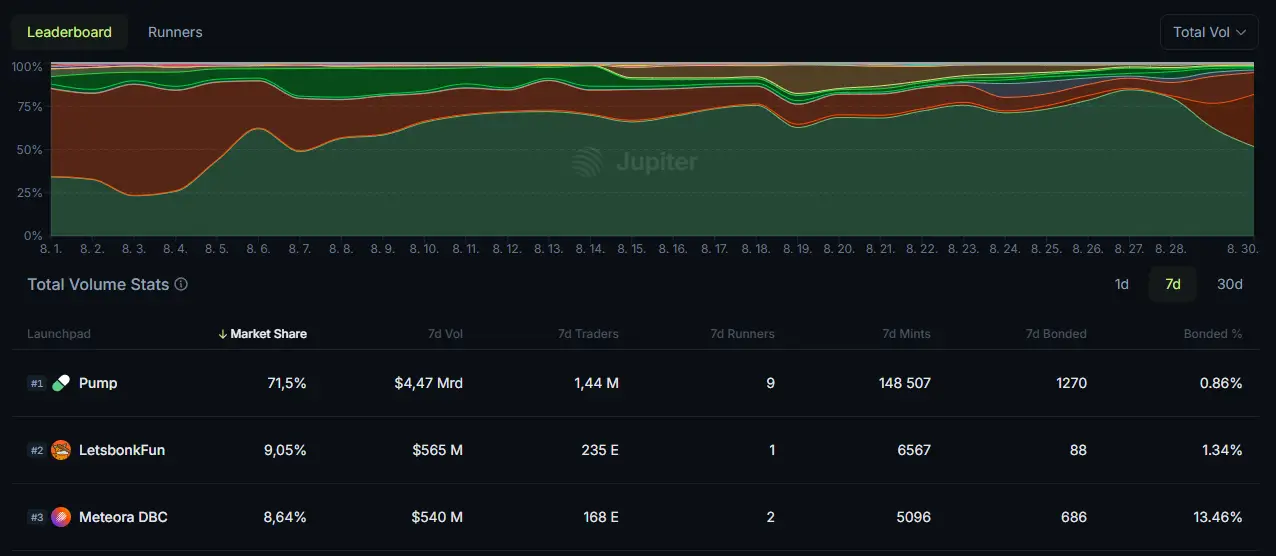
Task: Click LetsbonkFun's 9,05% market share
Action: pyautogui.click(x=285, y=450)
